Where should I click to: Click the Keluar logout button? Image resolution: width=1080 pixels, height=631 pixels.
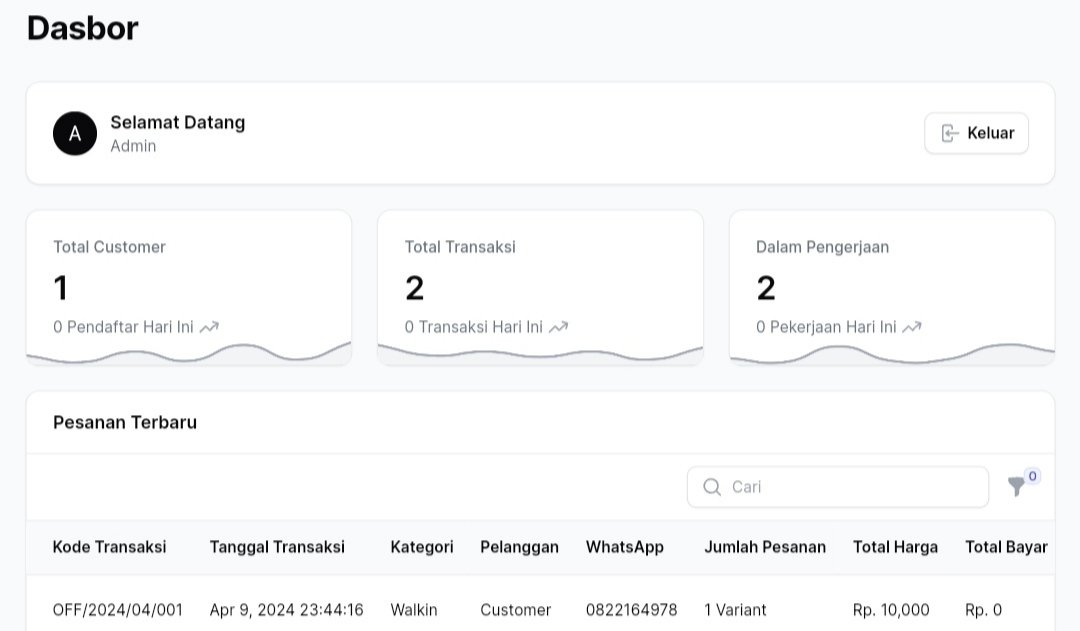tap(976, 133)
